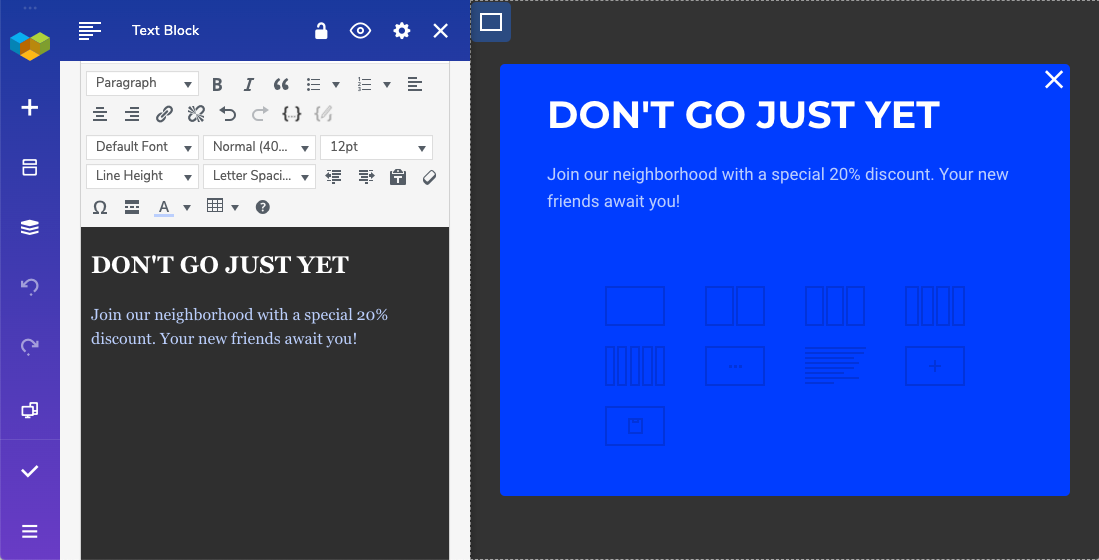Insert a blockquote

(x=281, y=84)
